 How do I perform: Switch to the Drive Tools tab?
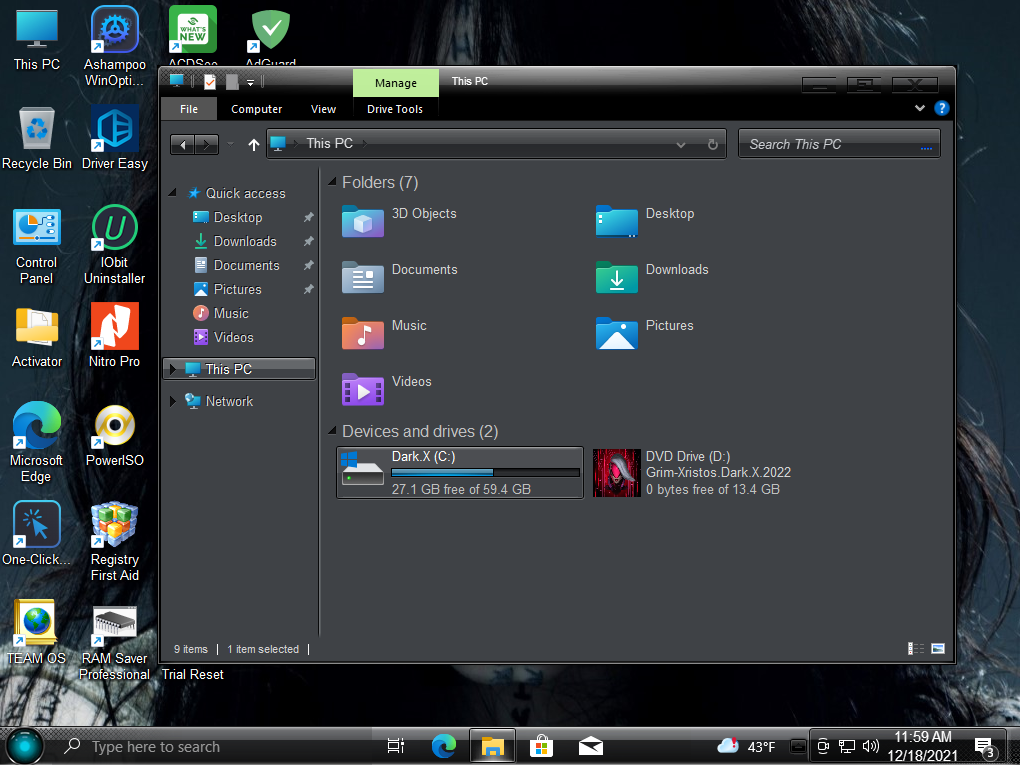[395, 109]
